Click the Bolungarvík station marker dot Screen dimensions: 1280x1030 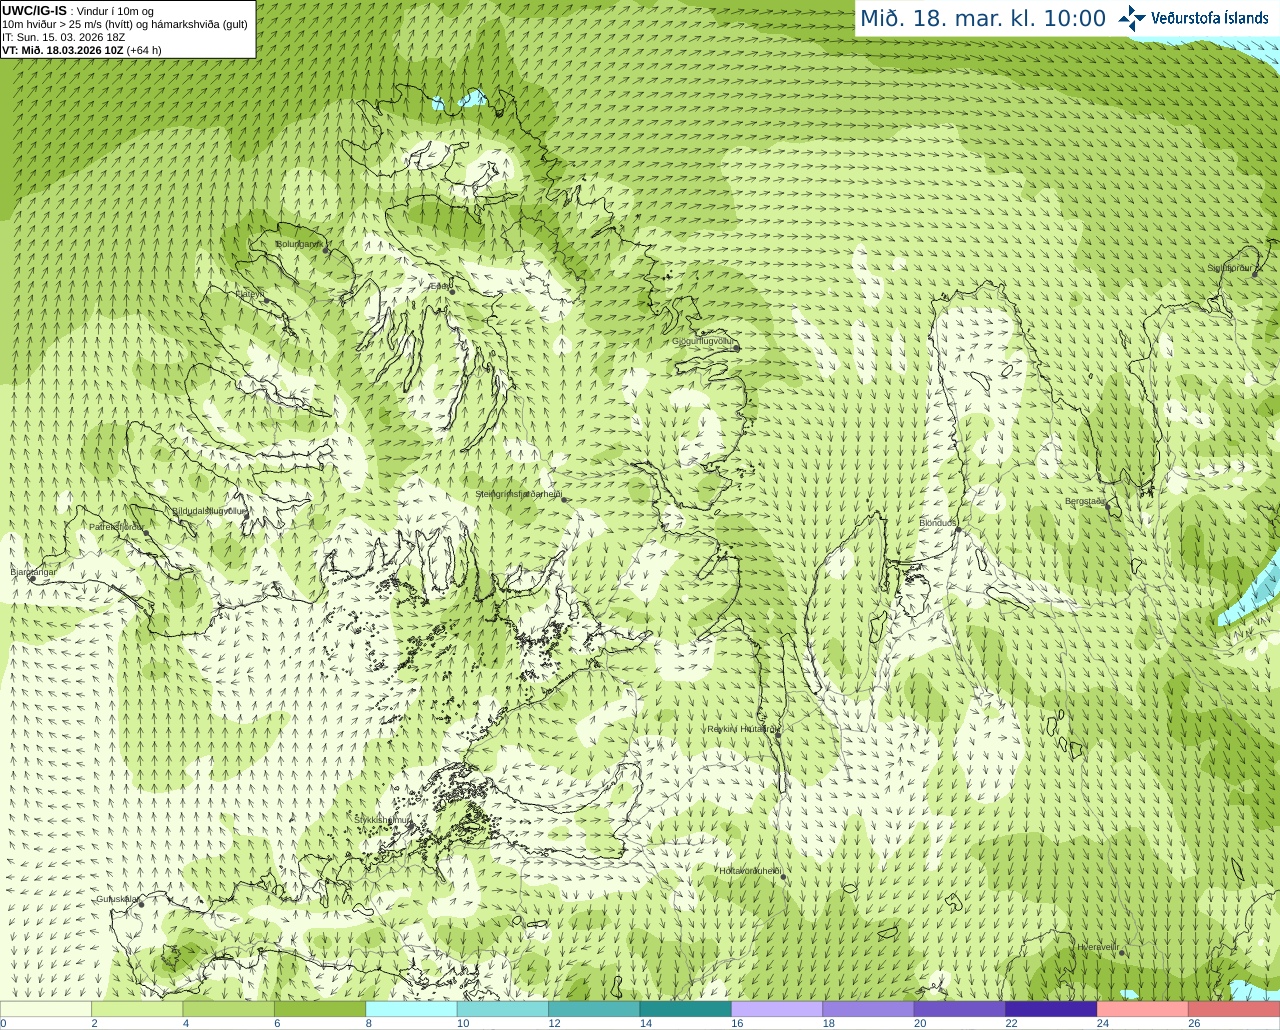tap(326, 250)
